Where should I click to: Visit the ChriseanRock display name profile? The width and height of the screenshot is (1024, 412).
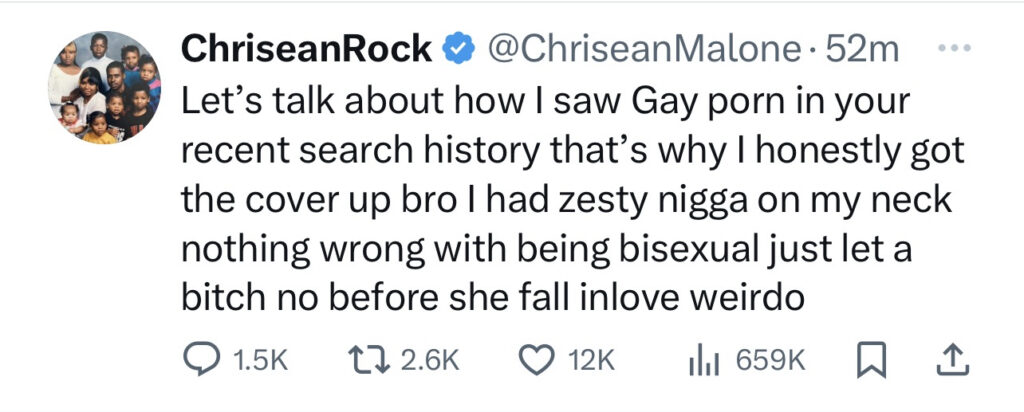(306, 49)
